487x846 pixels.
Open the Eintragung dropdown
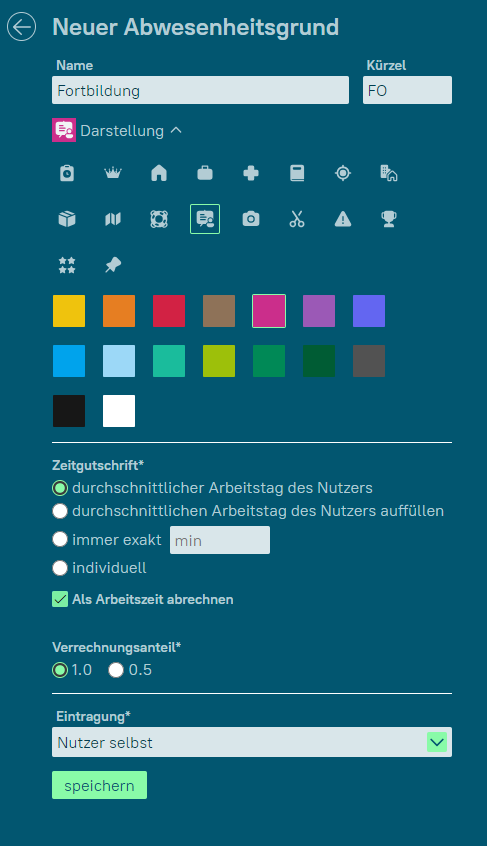point(252,742)
